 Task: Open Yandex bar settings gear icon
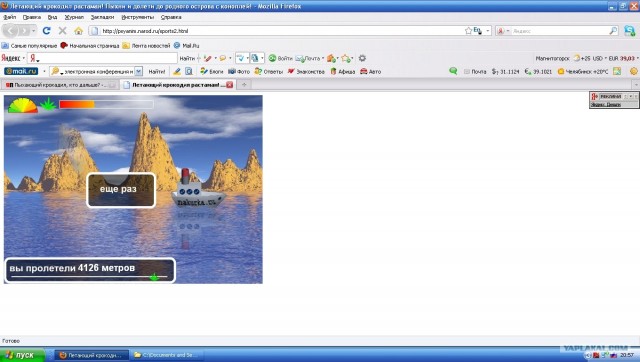click(x=362, y=58)
